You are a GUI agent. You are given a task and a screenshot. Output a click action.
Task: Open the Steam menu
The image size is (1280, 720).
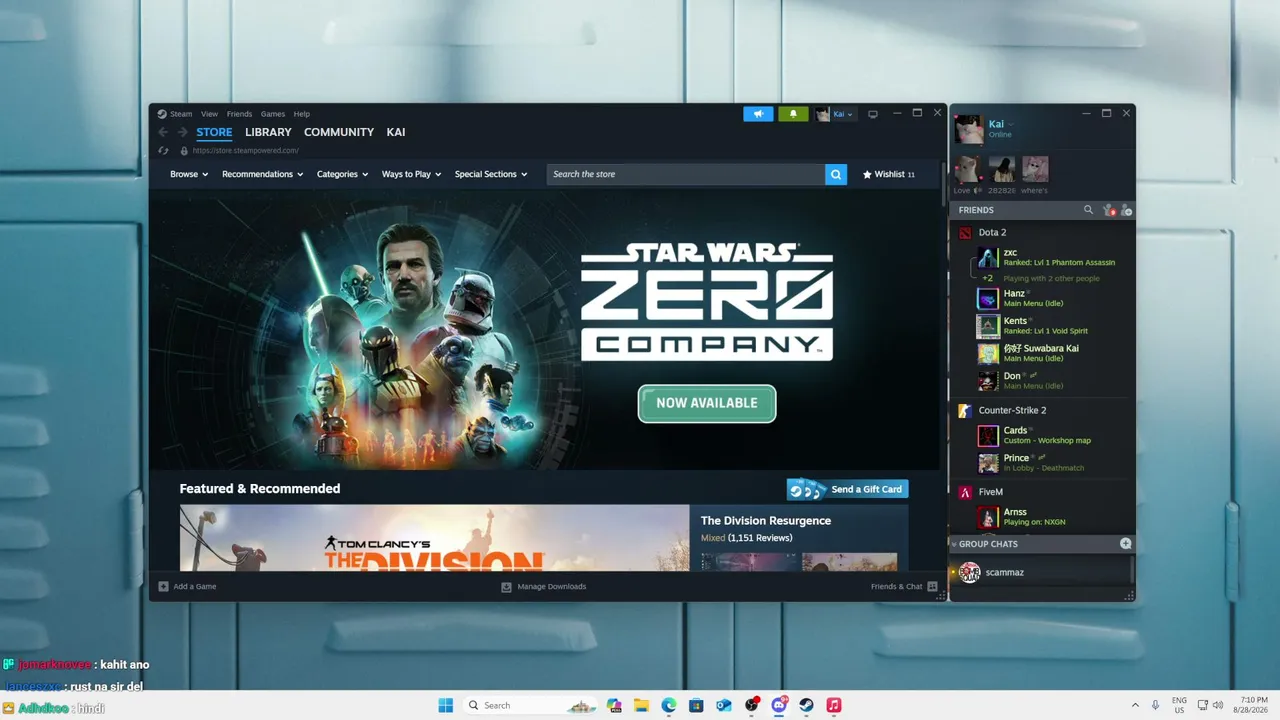pyautogui.click(x=180, y=114)
